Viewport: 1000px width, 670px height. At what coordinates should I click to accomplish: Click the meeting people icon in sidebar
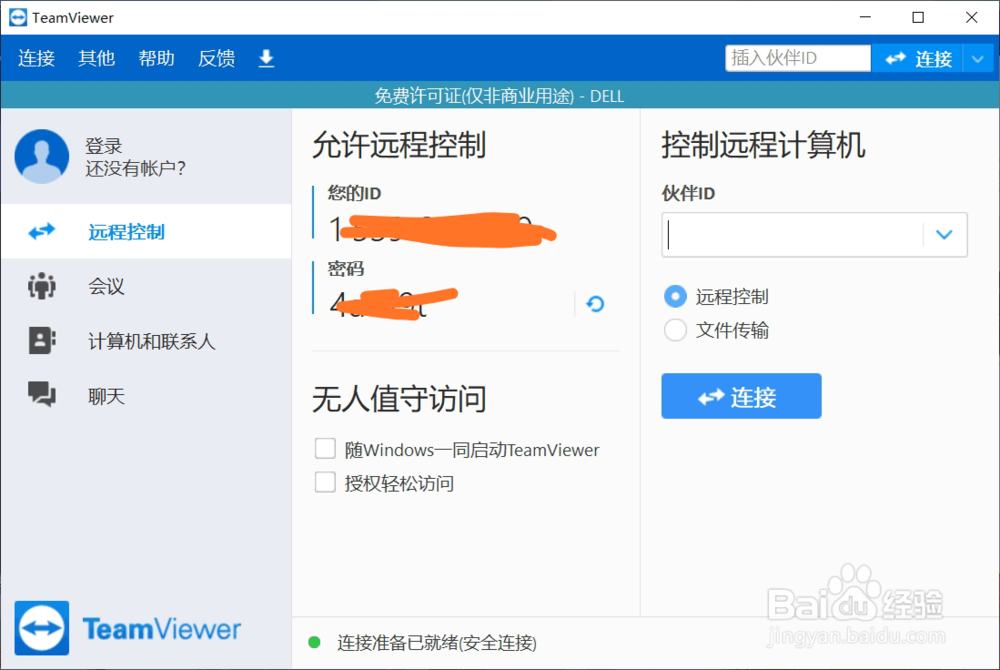(42, 286)
